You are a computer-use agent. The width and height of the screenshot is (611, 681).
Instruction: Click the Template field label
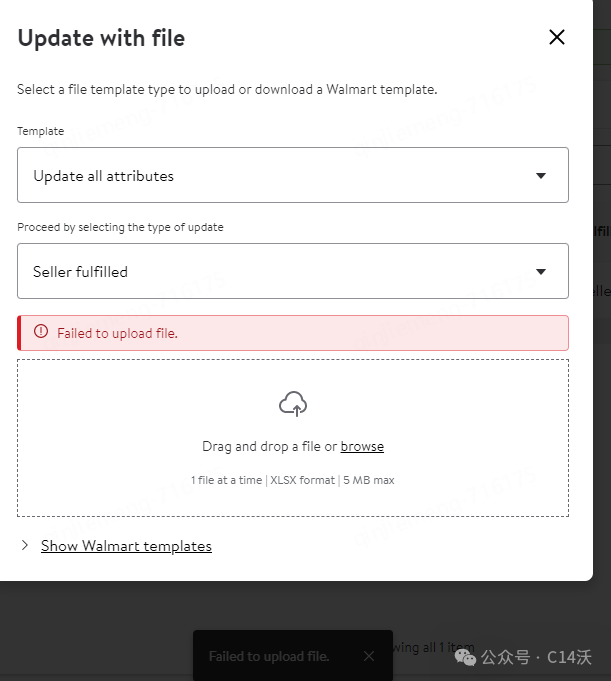coord(40,131)
